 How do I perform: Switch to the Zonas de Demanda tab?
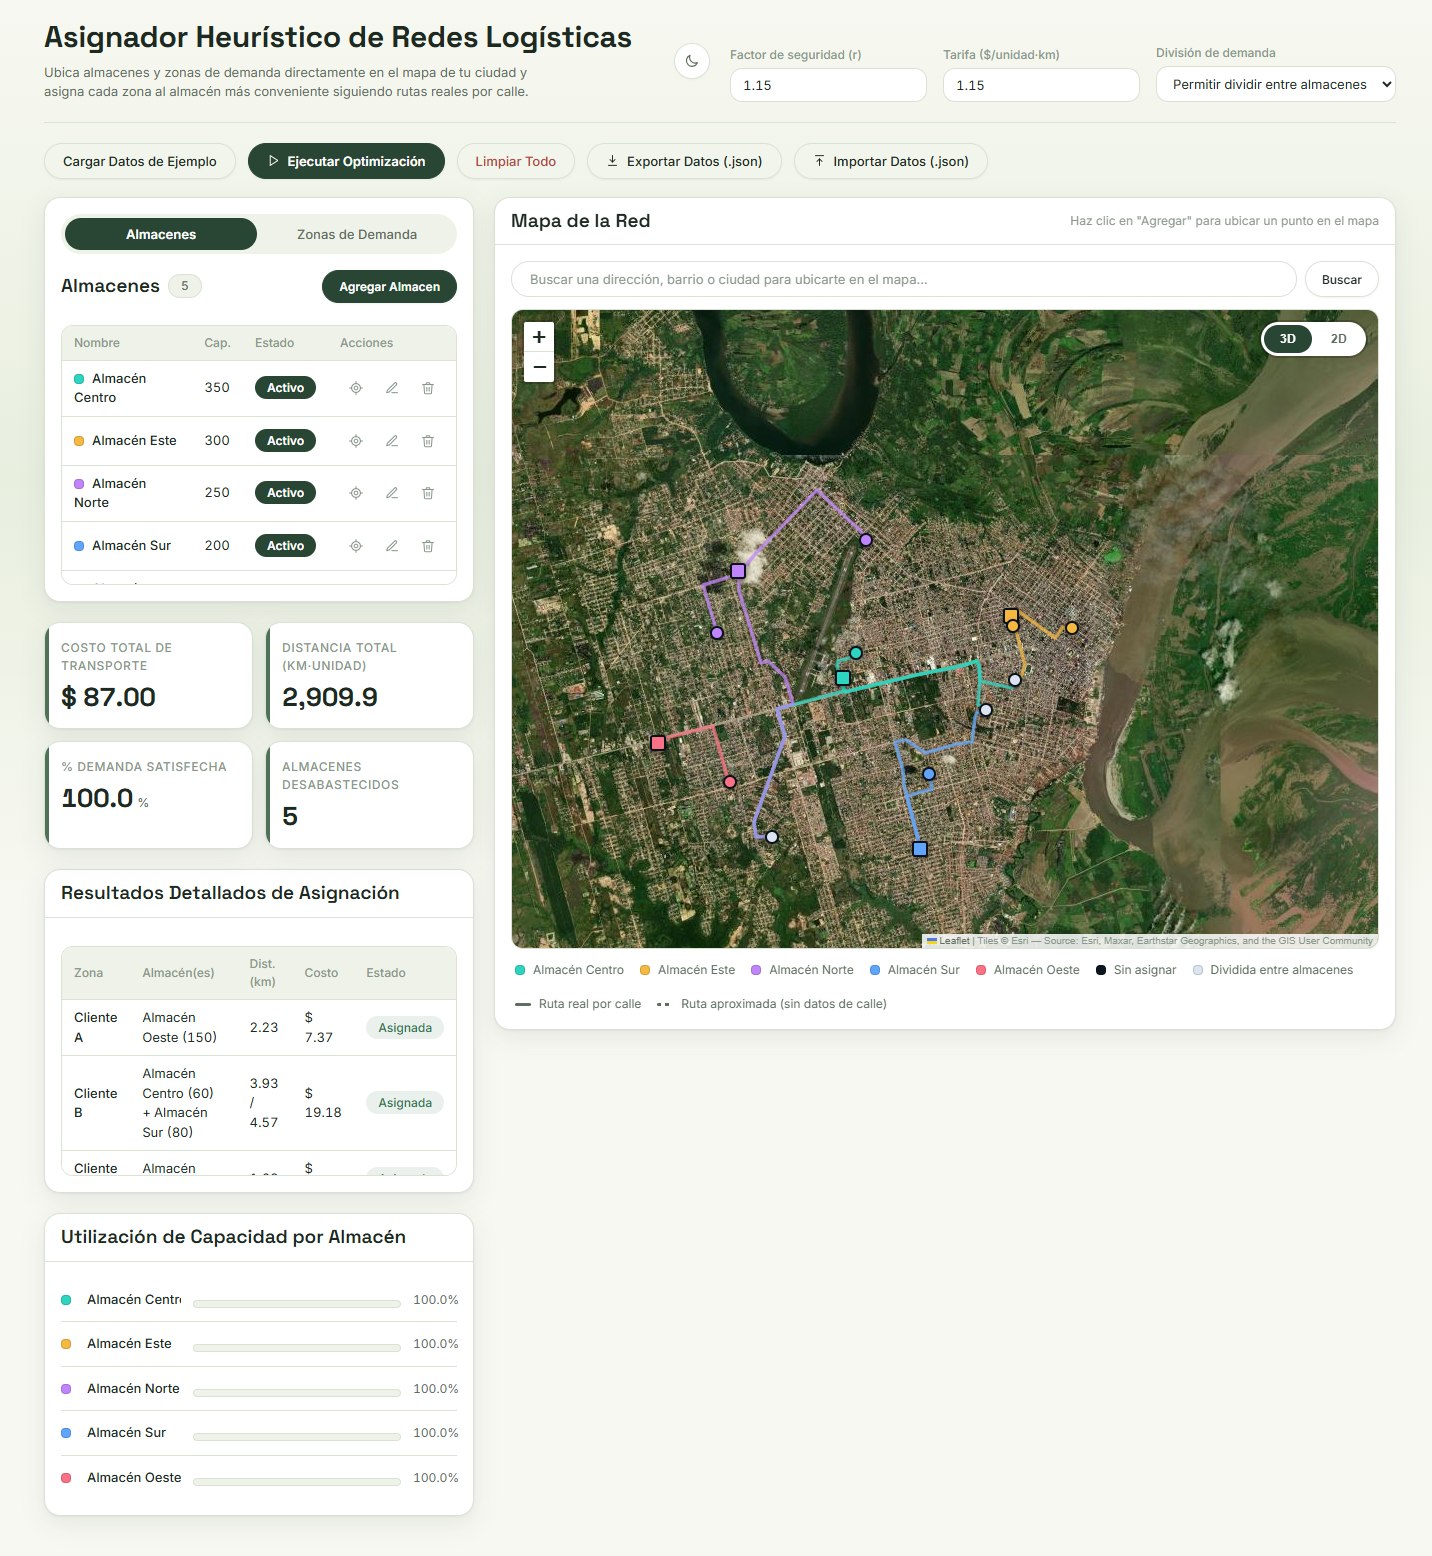pos(357,234)
